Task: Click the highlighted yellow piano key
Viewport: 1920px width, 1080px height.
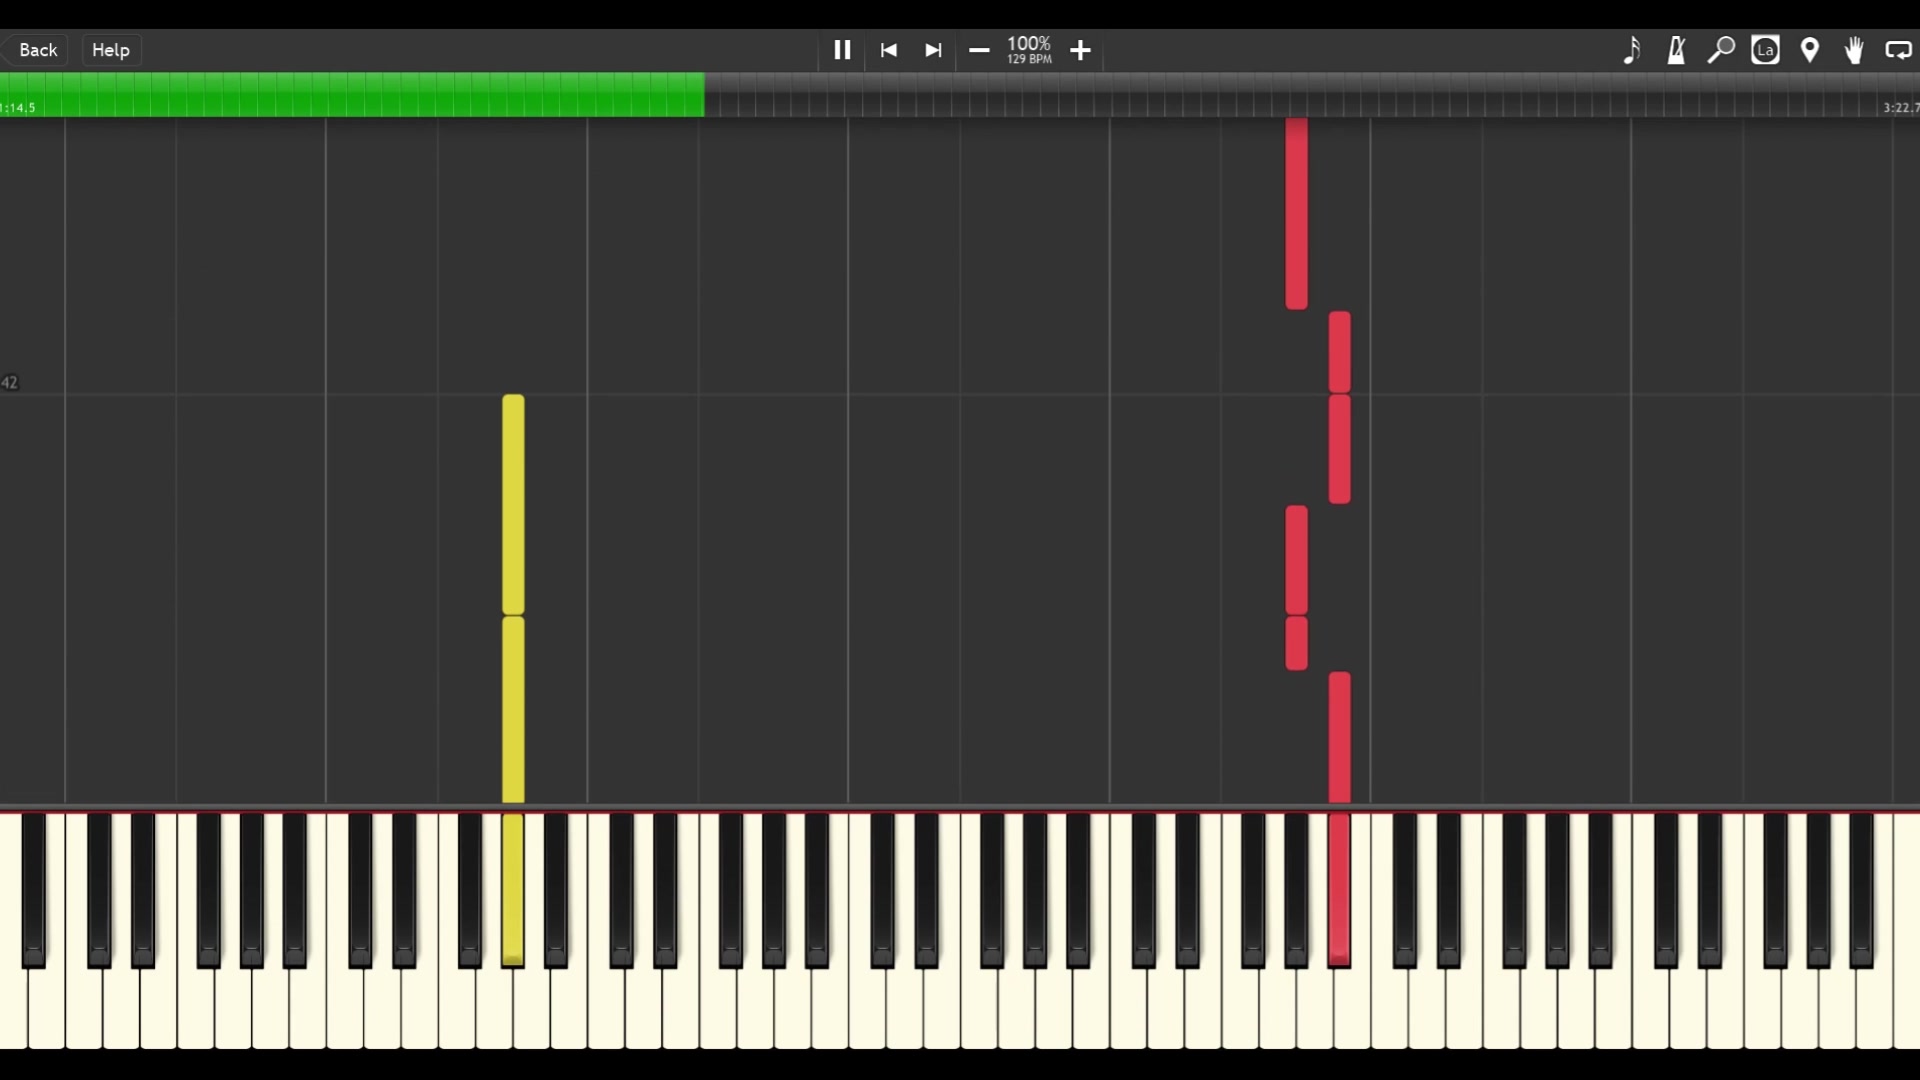Action: [x=513, y=890]
